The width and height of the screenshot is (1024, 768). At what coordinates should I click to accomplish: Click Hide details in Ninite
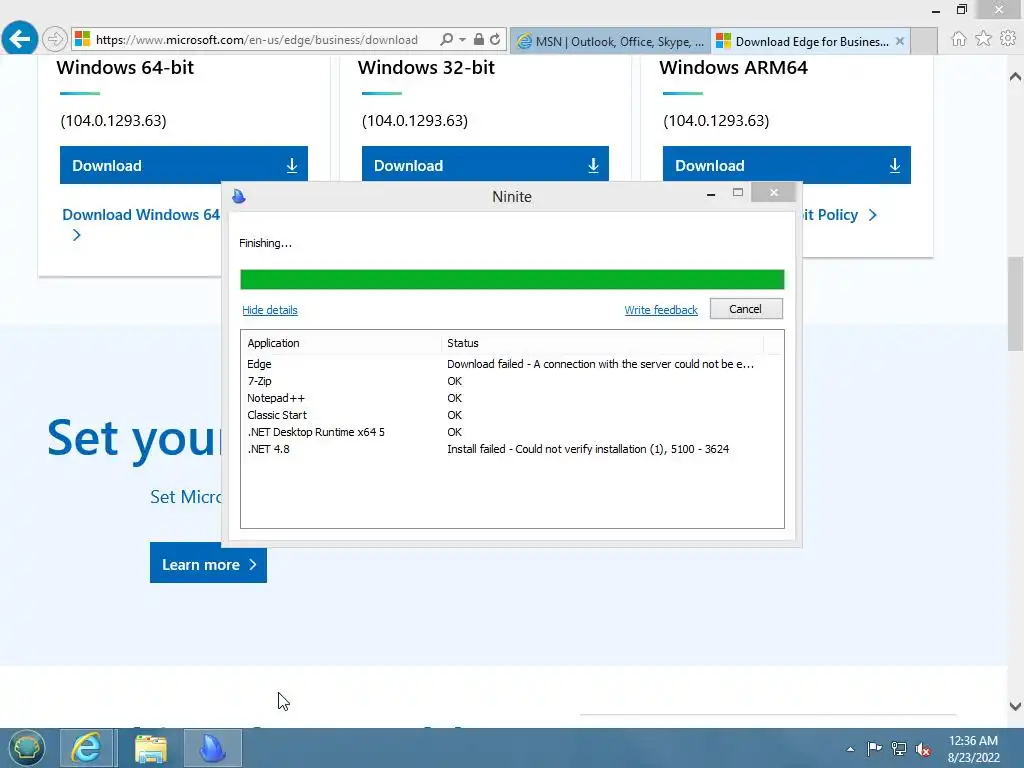coord(270,310)
